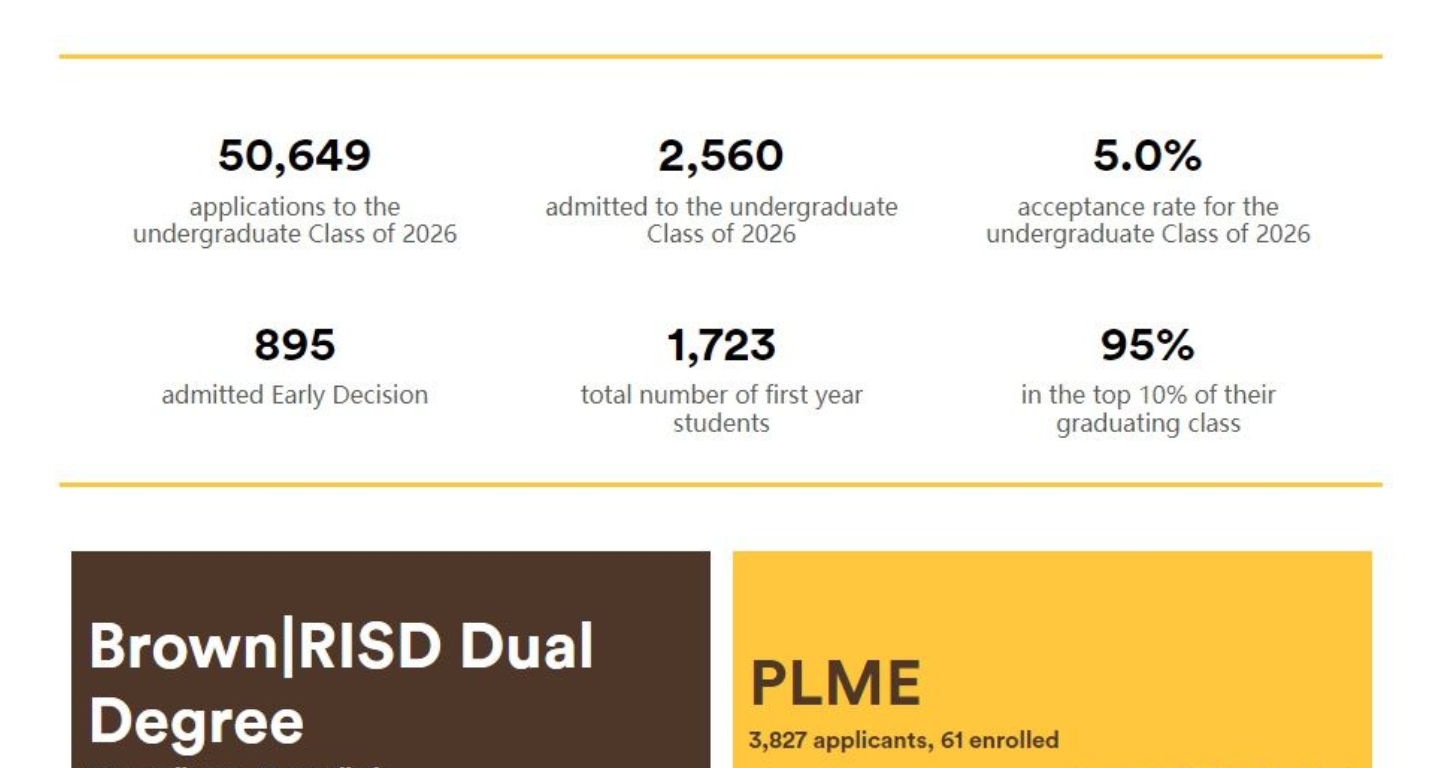Click the 5.0% acceptance rate figure
The width and height of the screenshot is (1432, 768).
1147,156
